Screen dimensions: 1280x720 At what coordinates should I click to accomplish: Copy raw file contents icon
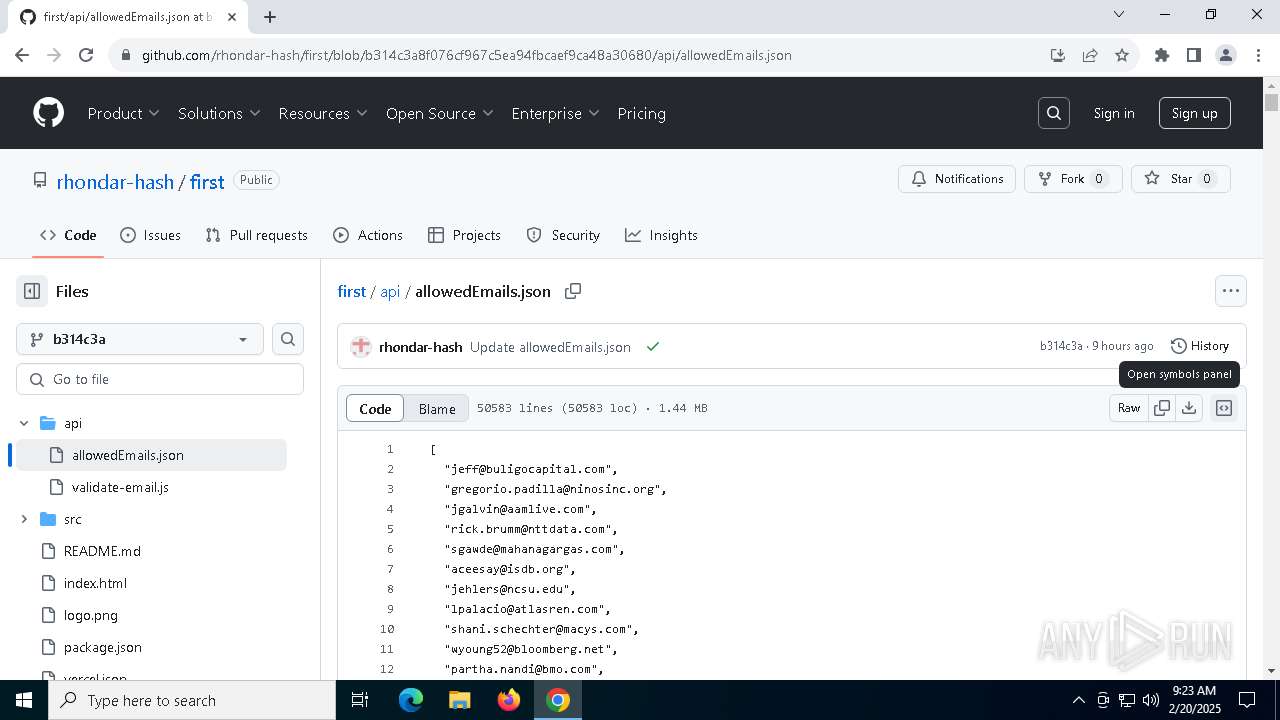(x=1162, y=408)
